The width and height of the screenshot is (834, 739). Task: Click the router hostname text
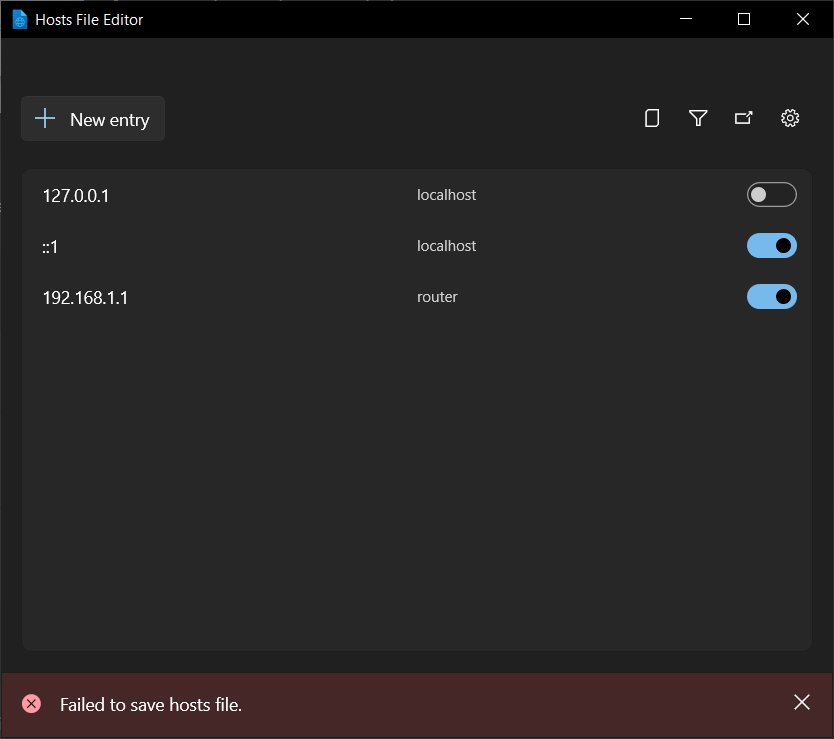[x=437, y=297]
